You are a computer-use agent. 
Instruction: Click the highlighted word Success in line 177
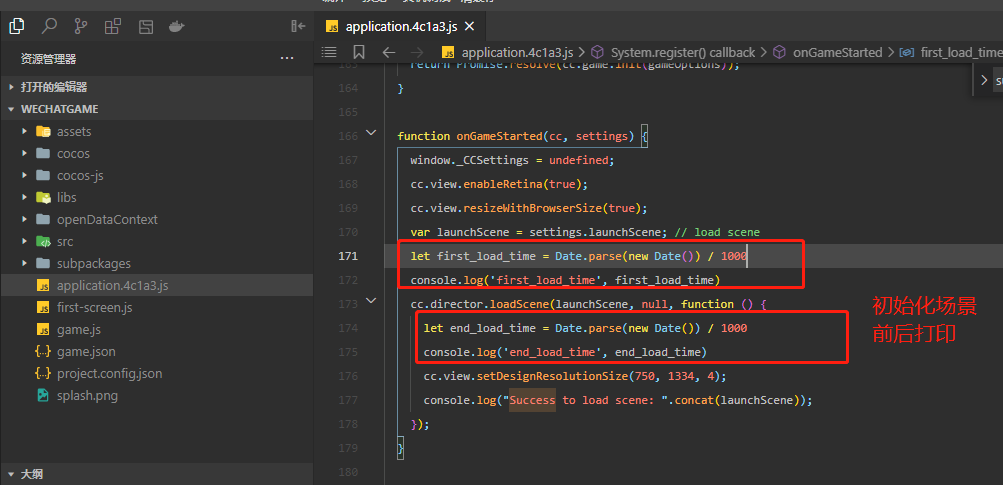coord(533,401)
